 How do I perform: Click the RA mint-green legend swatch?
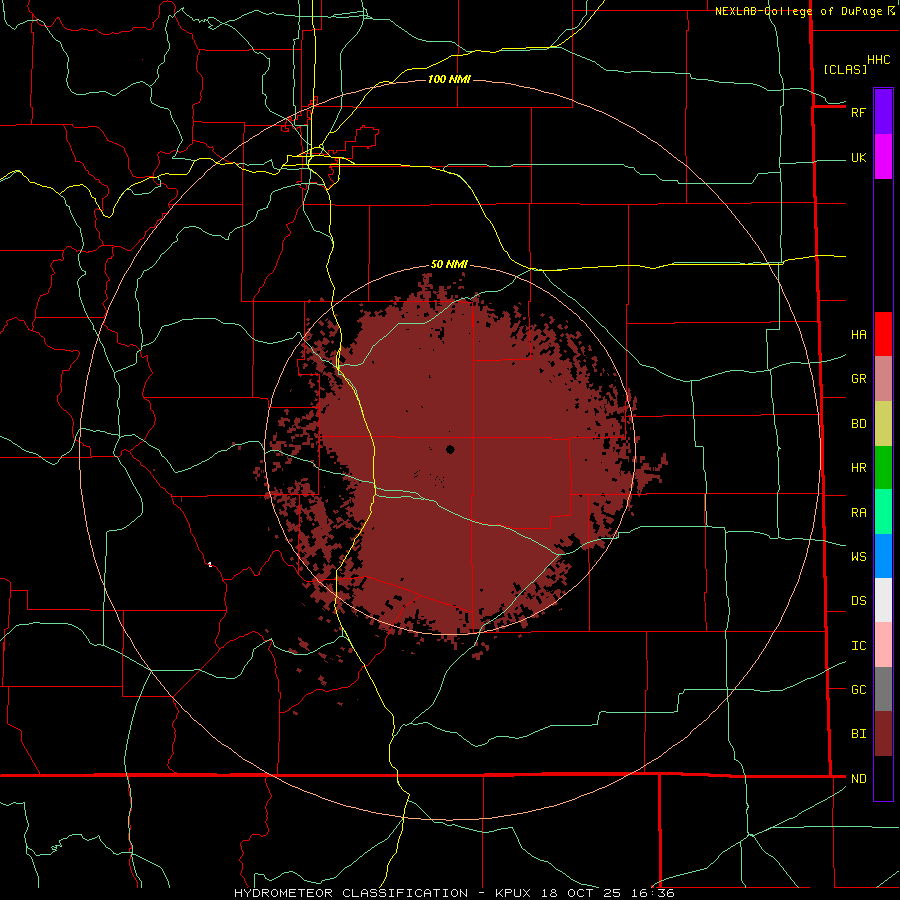coord(883,512)
